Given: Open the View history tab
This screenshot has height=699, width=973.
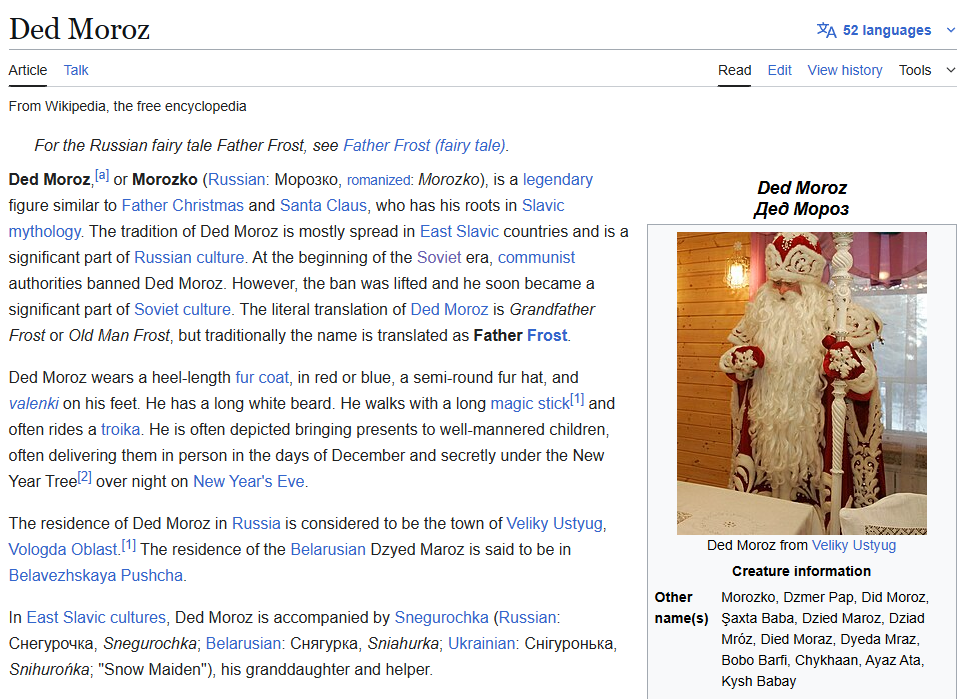Looking at the screenshot, I should tap(845, 70).
